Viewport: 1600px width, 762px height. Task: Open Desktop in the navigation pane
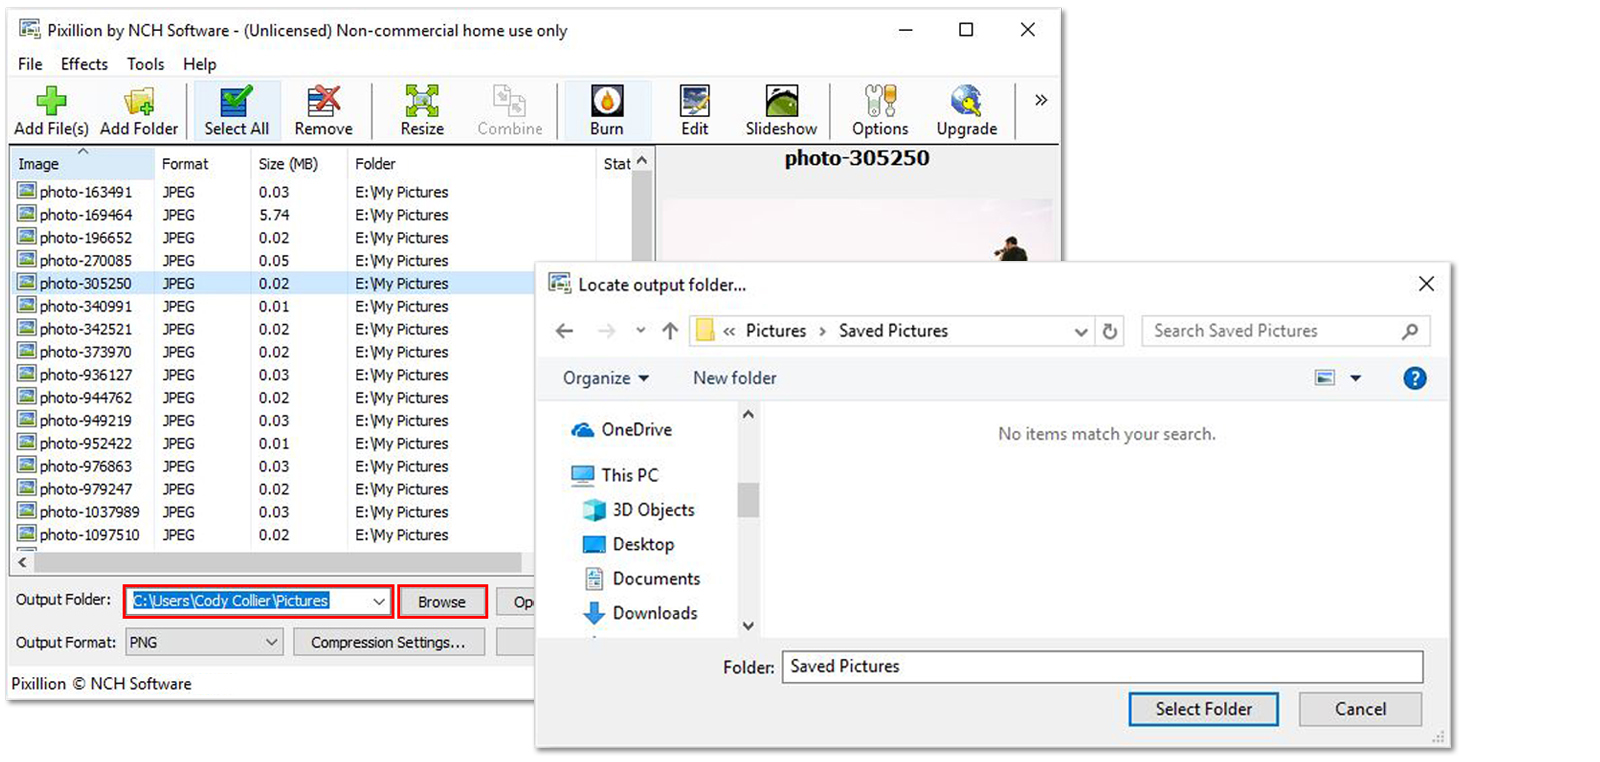(629, 545)
